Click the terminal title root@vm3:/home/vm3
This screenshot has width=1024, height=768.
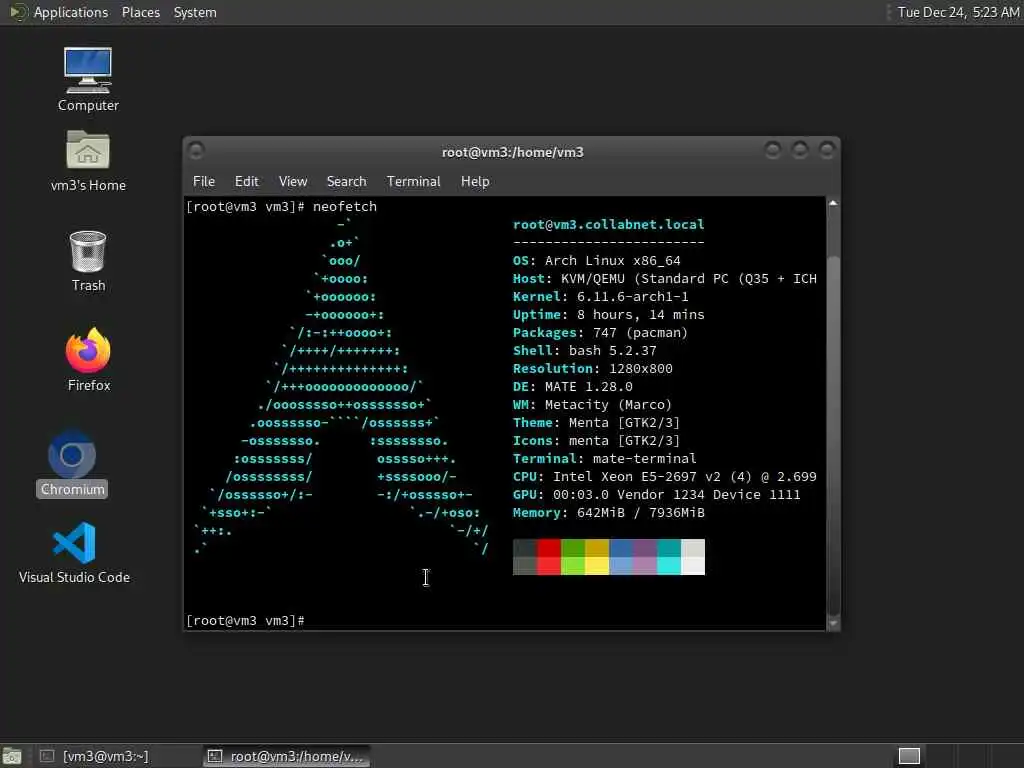[513, 152]
